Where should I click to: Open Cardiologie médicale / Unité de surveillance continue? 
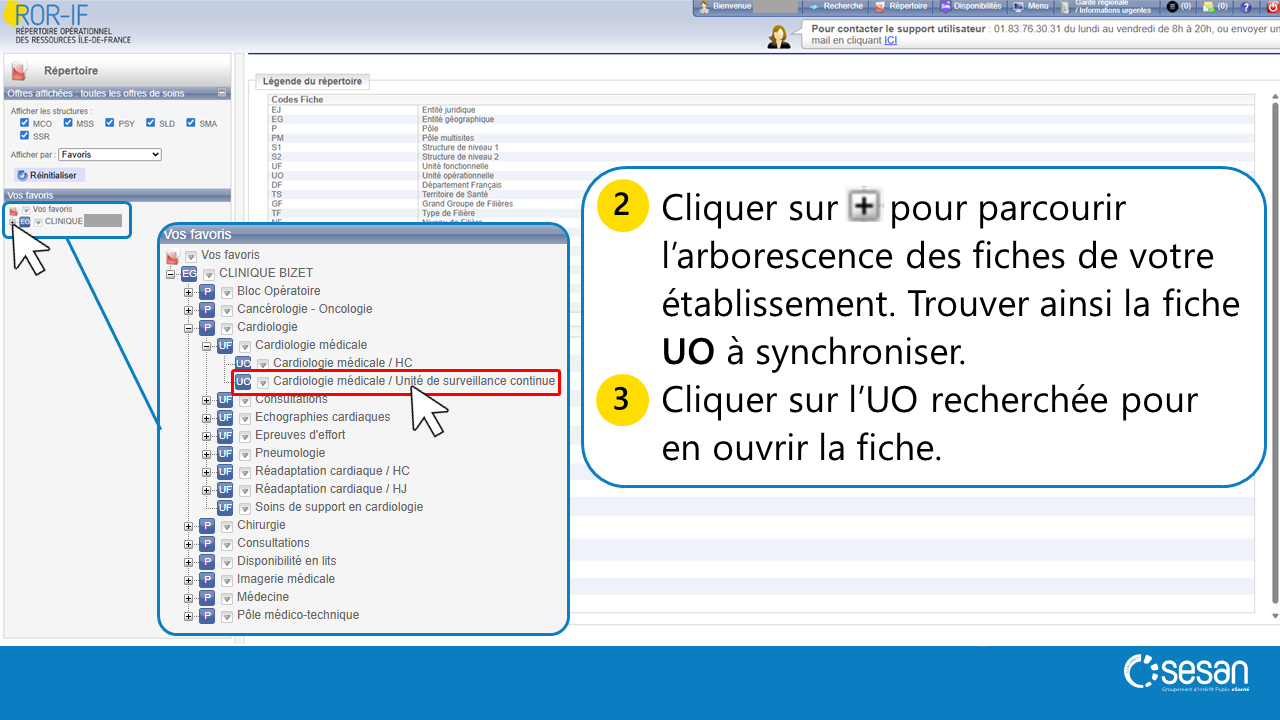[413, 381]
